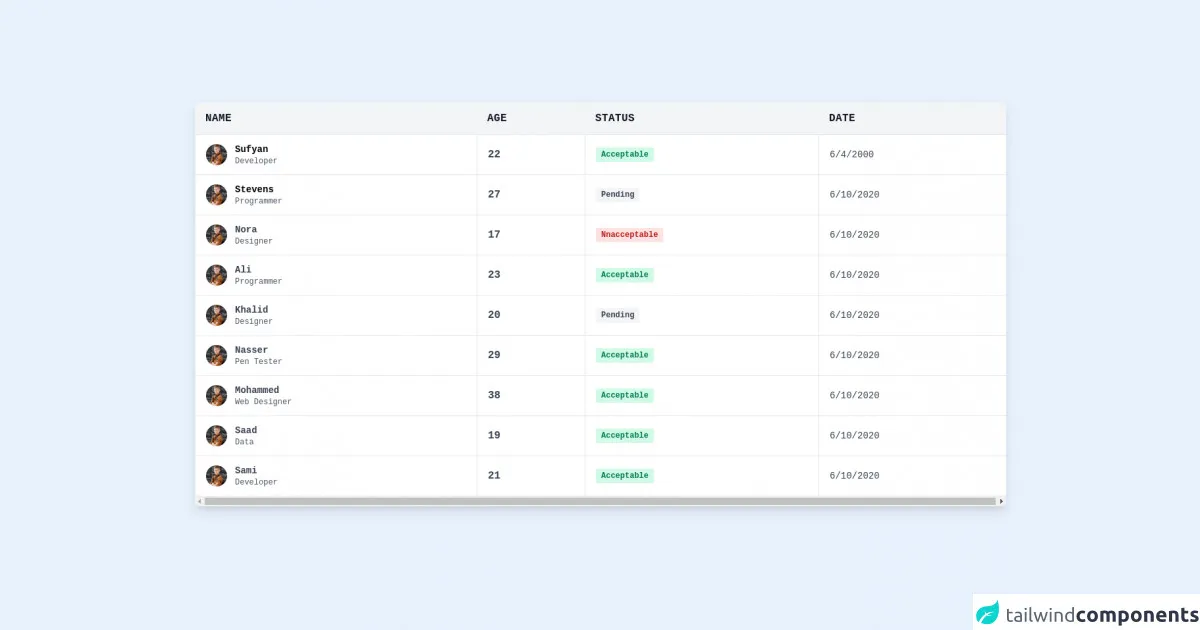Click the avatar beside Ali

tap(216, 275)
